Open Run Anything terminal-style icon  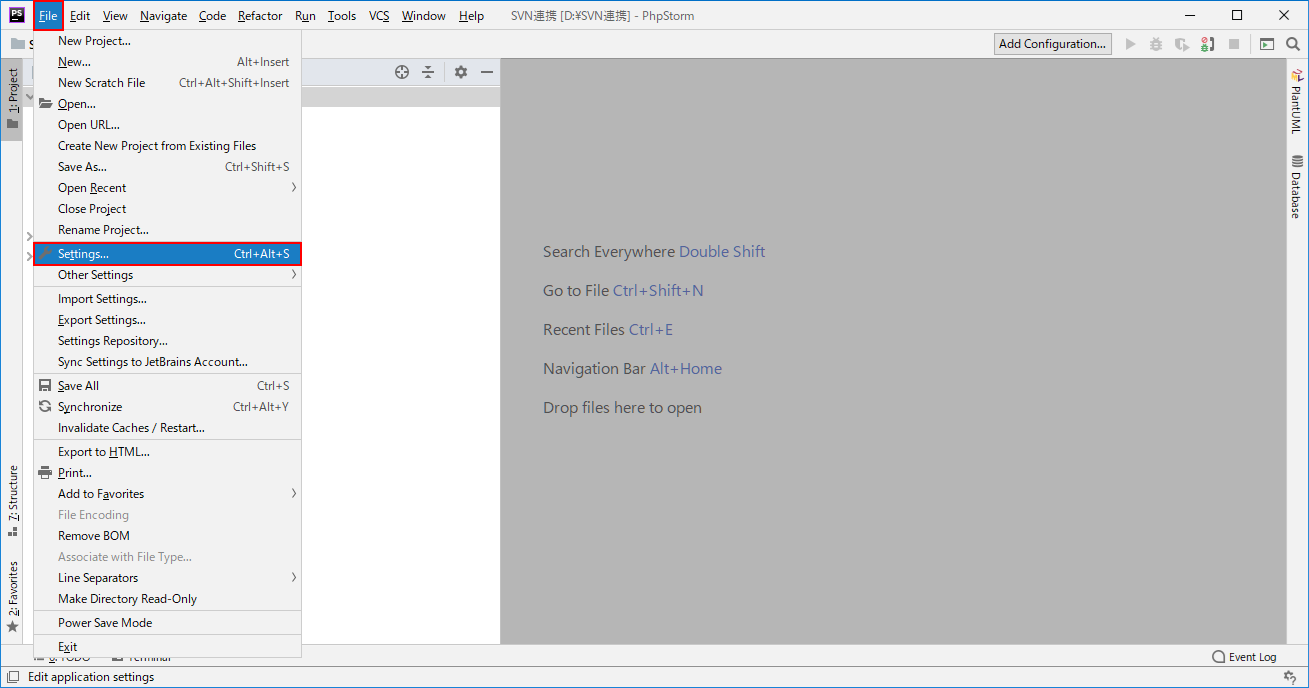(1267, 44)
